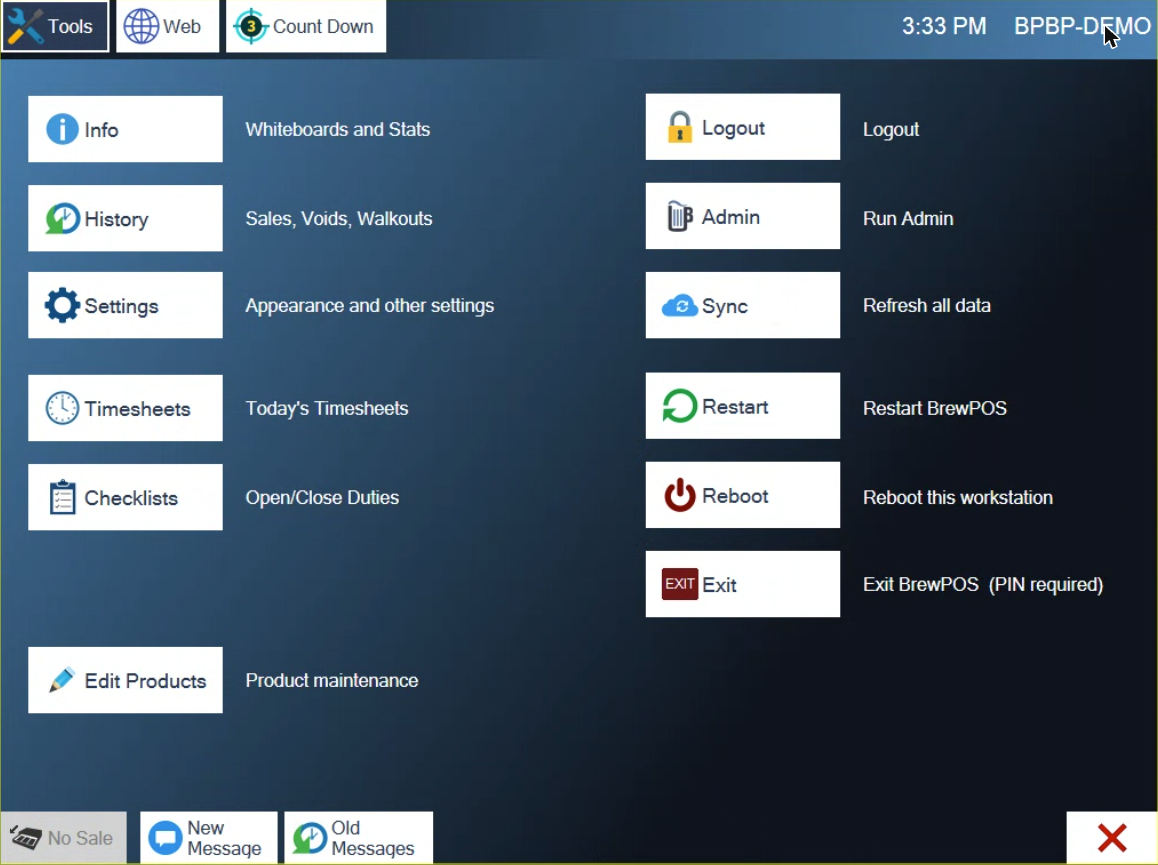Click the 'Info' button label
1158x865 pixels.
(101, 130)
